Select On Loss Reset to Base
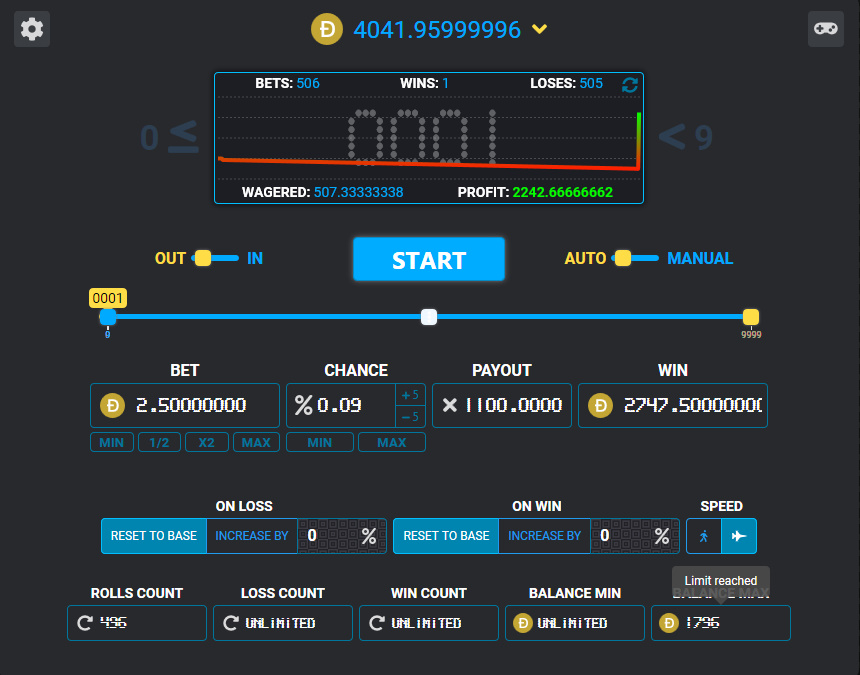Image resolution: width=860 pixels, height=675 pixels. (154, 536)
